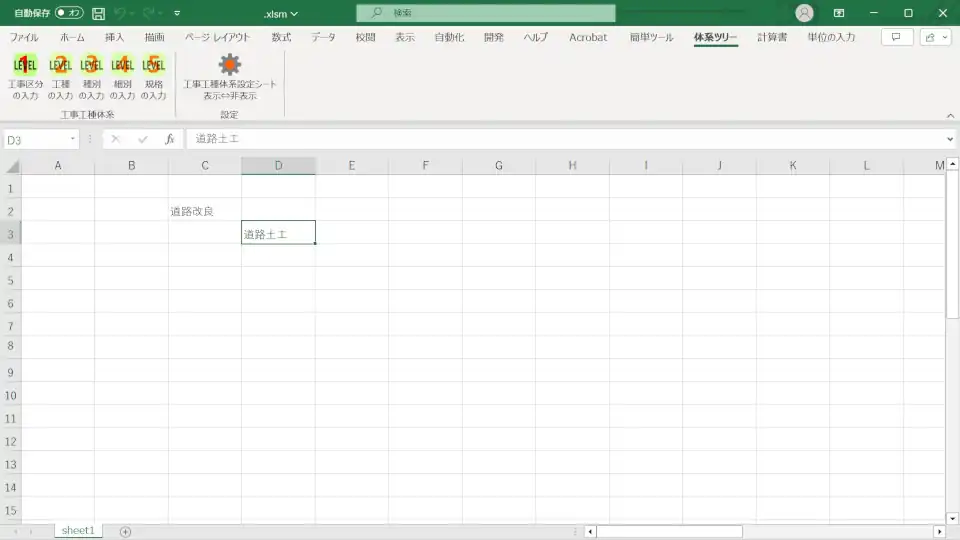The height and width of the screenshot is (540, 960).
Task: Select column D header
Action: [278, 166]
